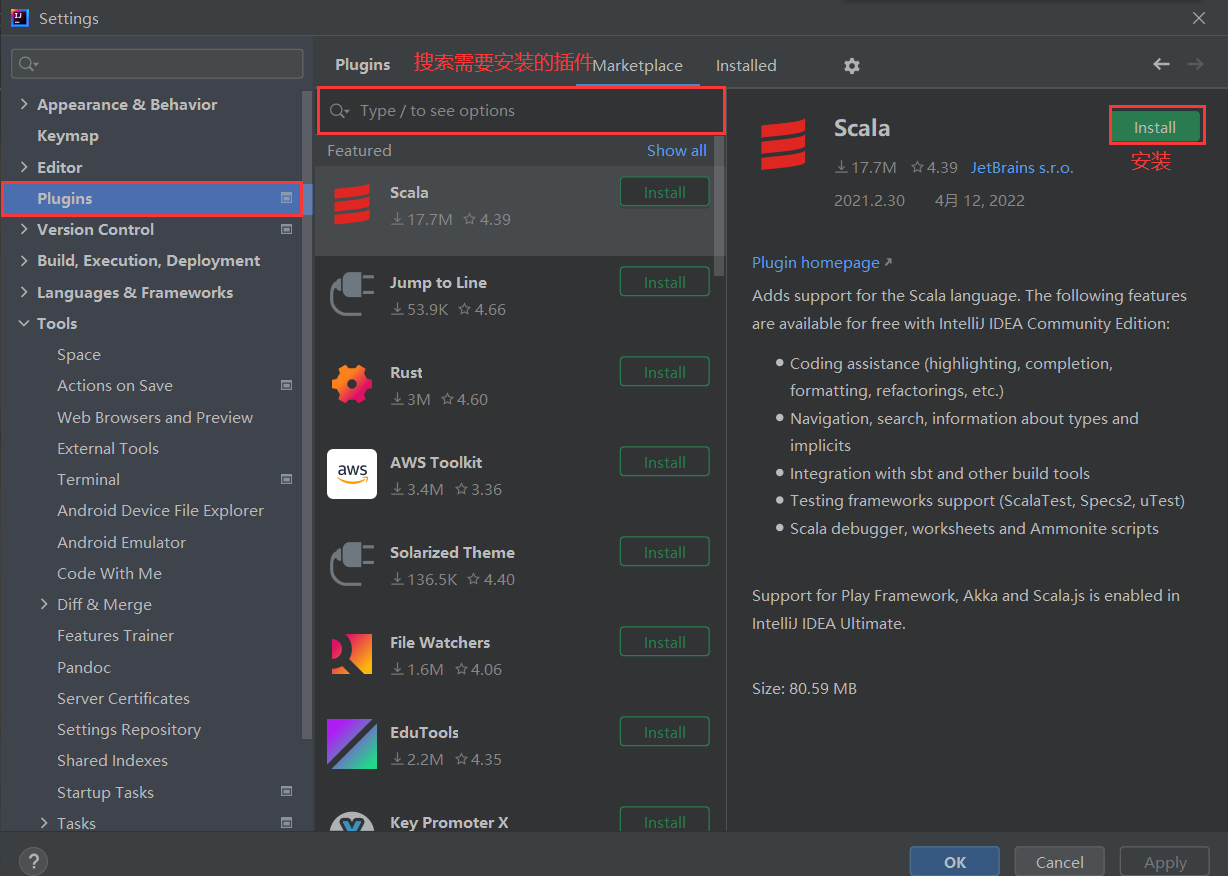Click the settings search field
Image resolution: width=1228 pixels, height=876 pixels.
[157, 64]
